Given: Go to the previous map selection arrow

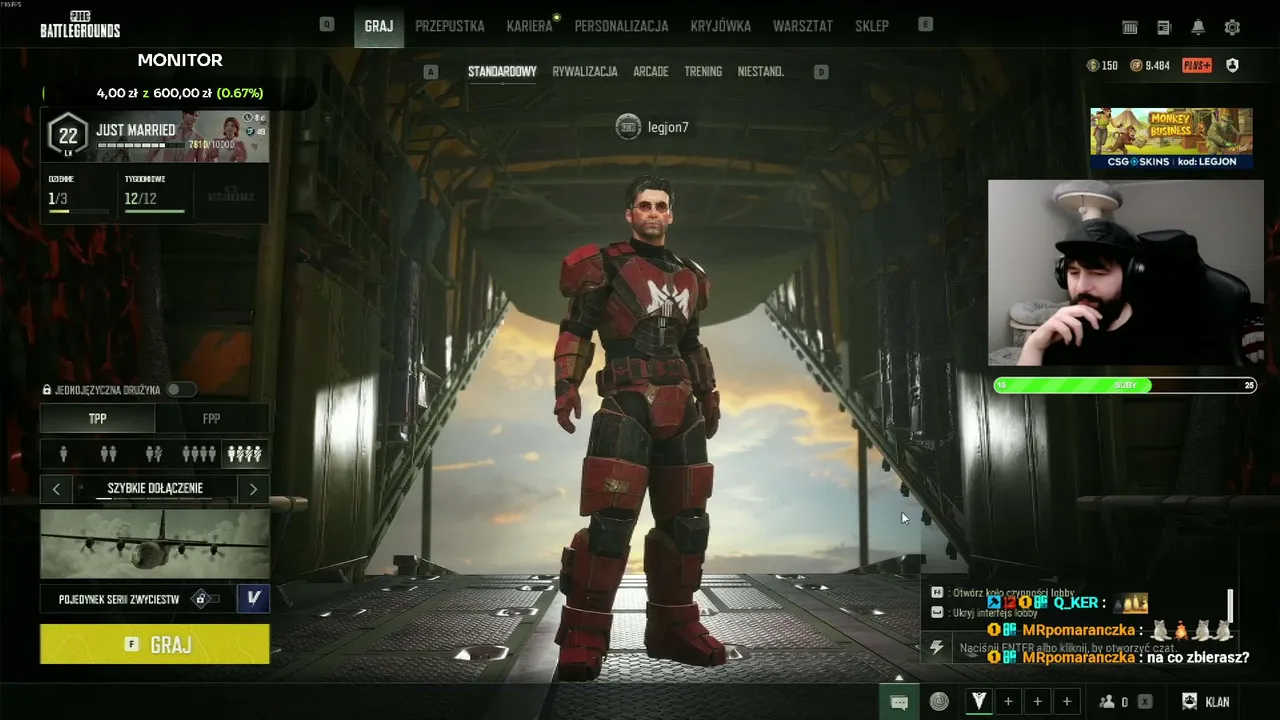Looking at the screenshot, I should [x=56, y=489].
